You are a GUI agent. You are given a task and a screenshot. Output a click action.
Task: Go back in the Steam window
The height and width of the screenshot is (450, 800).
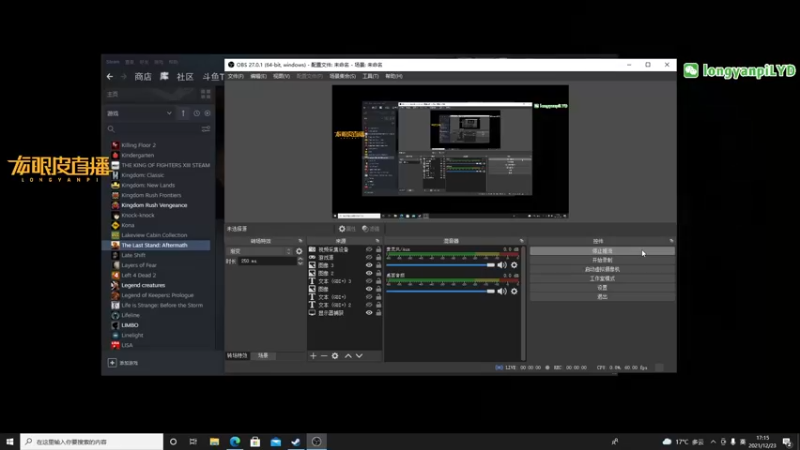click(x=110, y=77)
